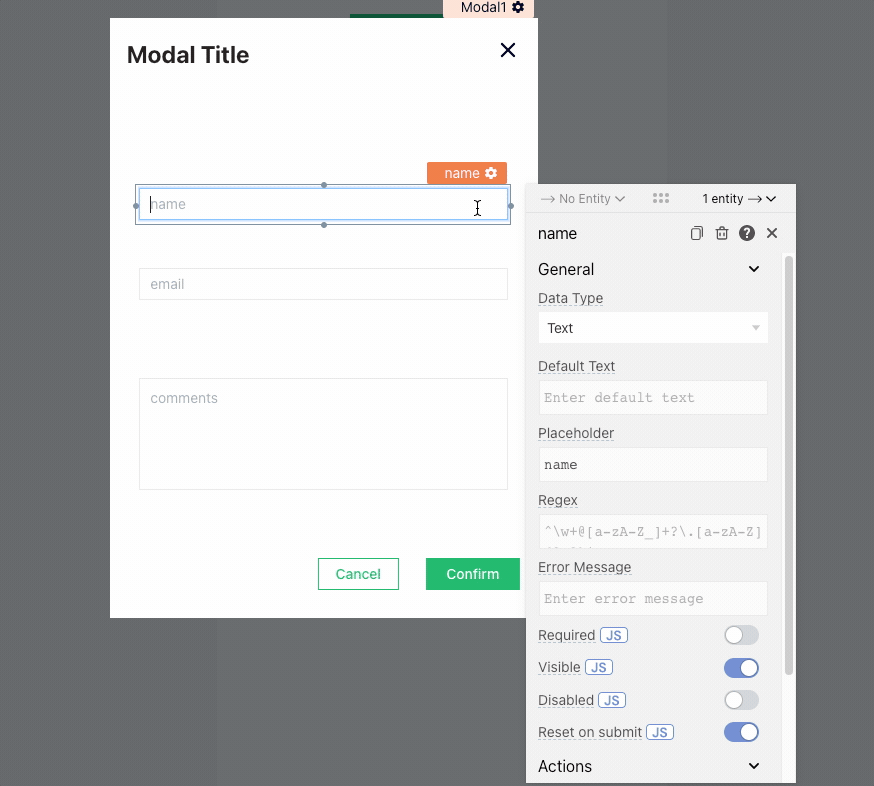Collapse the Actions section
The height and width of the screenshot is (786, 874).
tap(754, 766)
